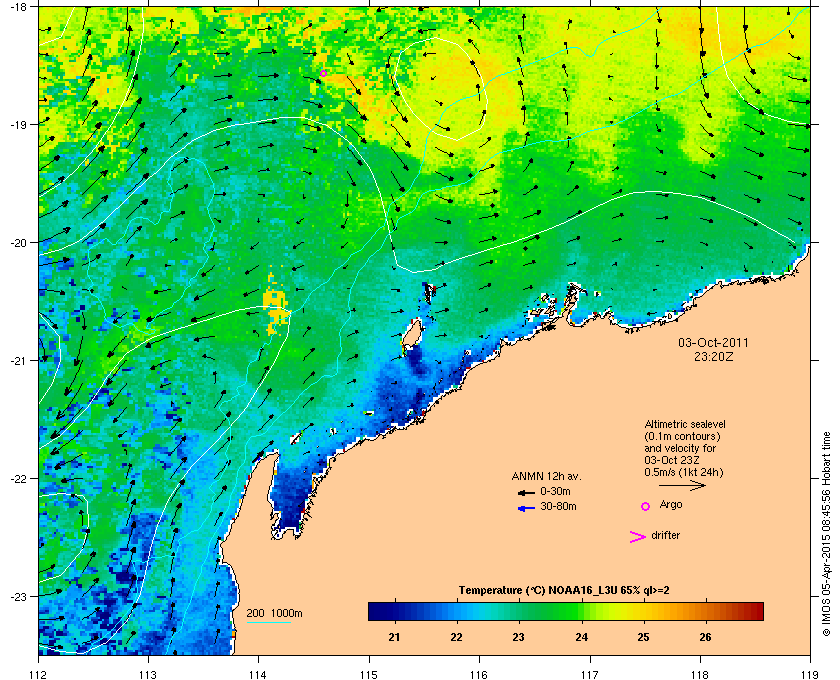The image size is (840, 680).
Task: Click the island off the coast near 115.4E
Action: tap(411, 335)
